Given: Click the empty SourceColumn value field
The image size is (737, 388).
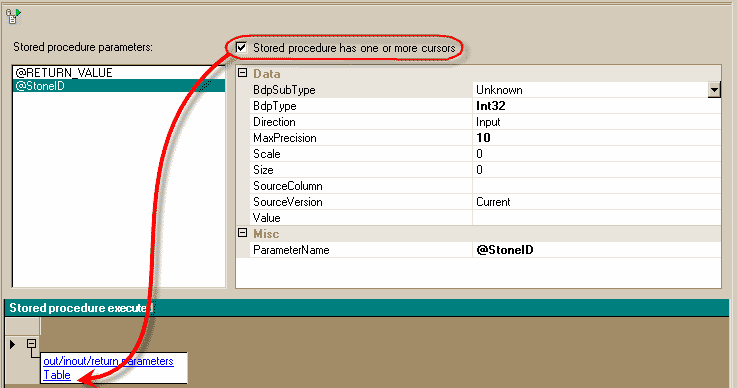Looking at the screenshot, I should coord(596,186).
